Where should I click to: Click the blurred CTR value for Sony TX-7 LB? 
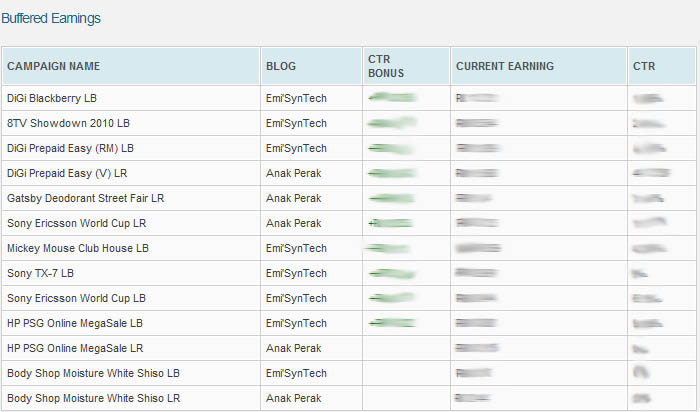click(x=640, y=273)
